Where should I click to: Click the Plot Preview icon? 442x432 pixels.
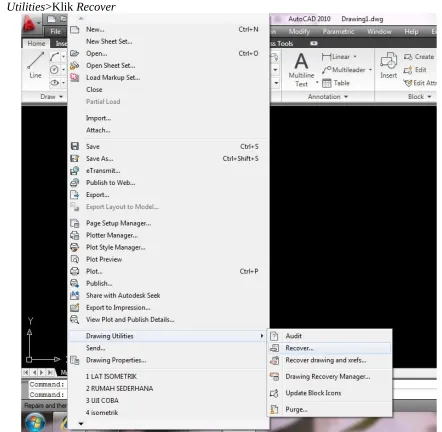75,259
